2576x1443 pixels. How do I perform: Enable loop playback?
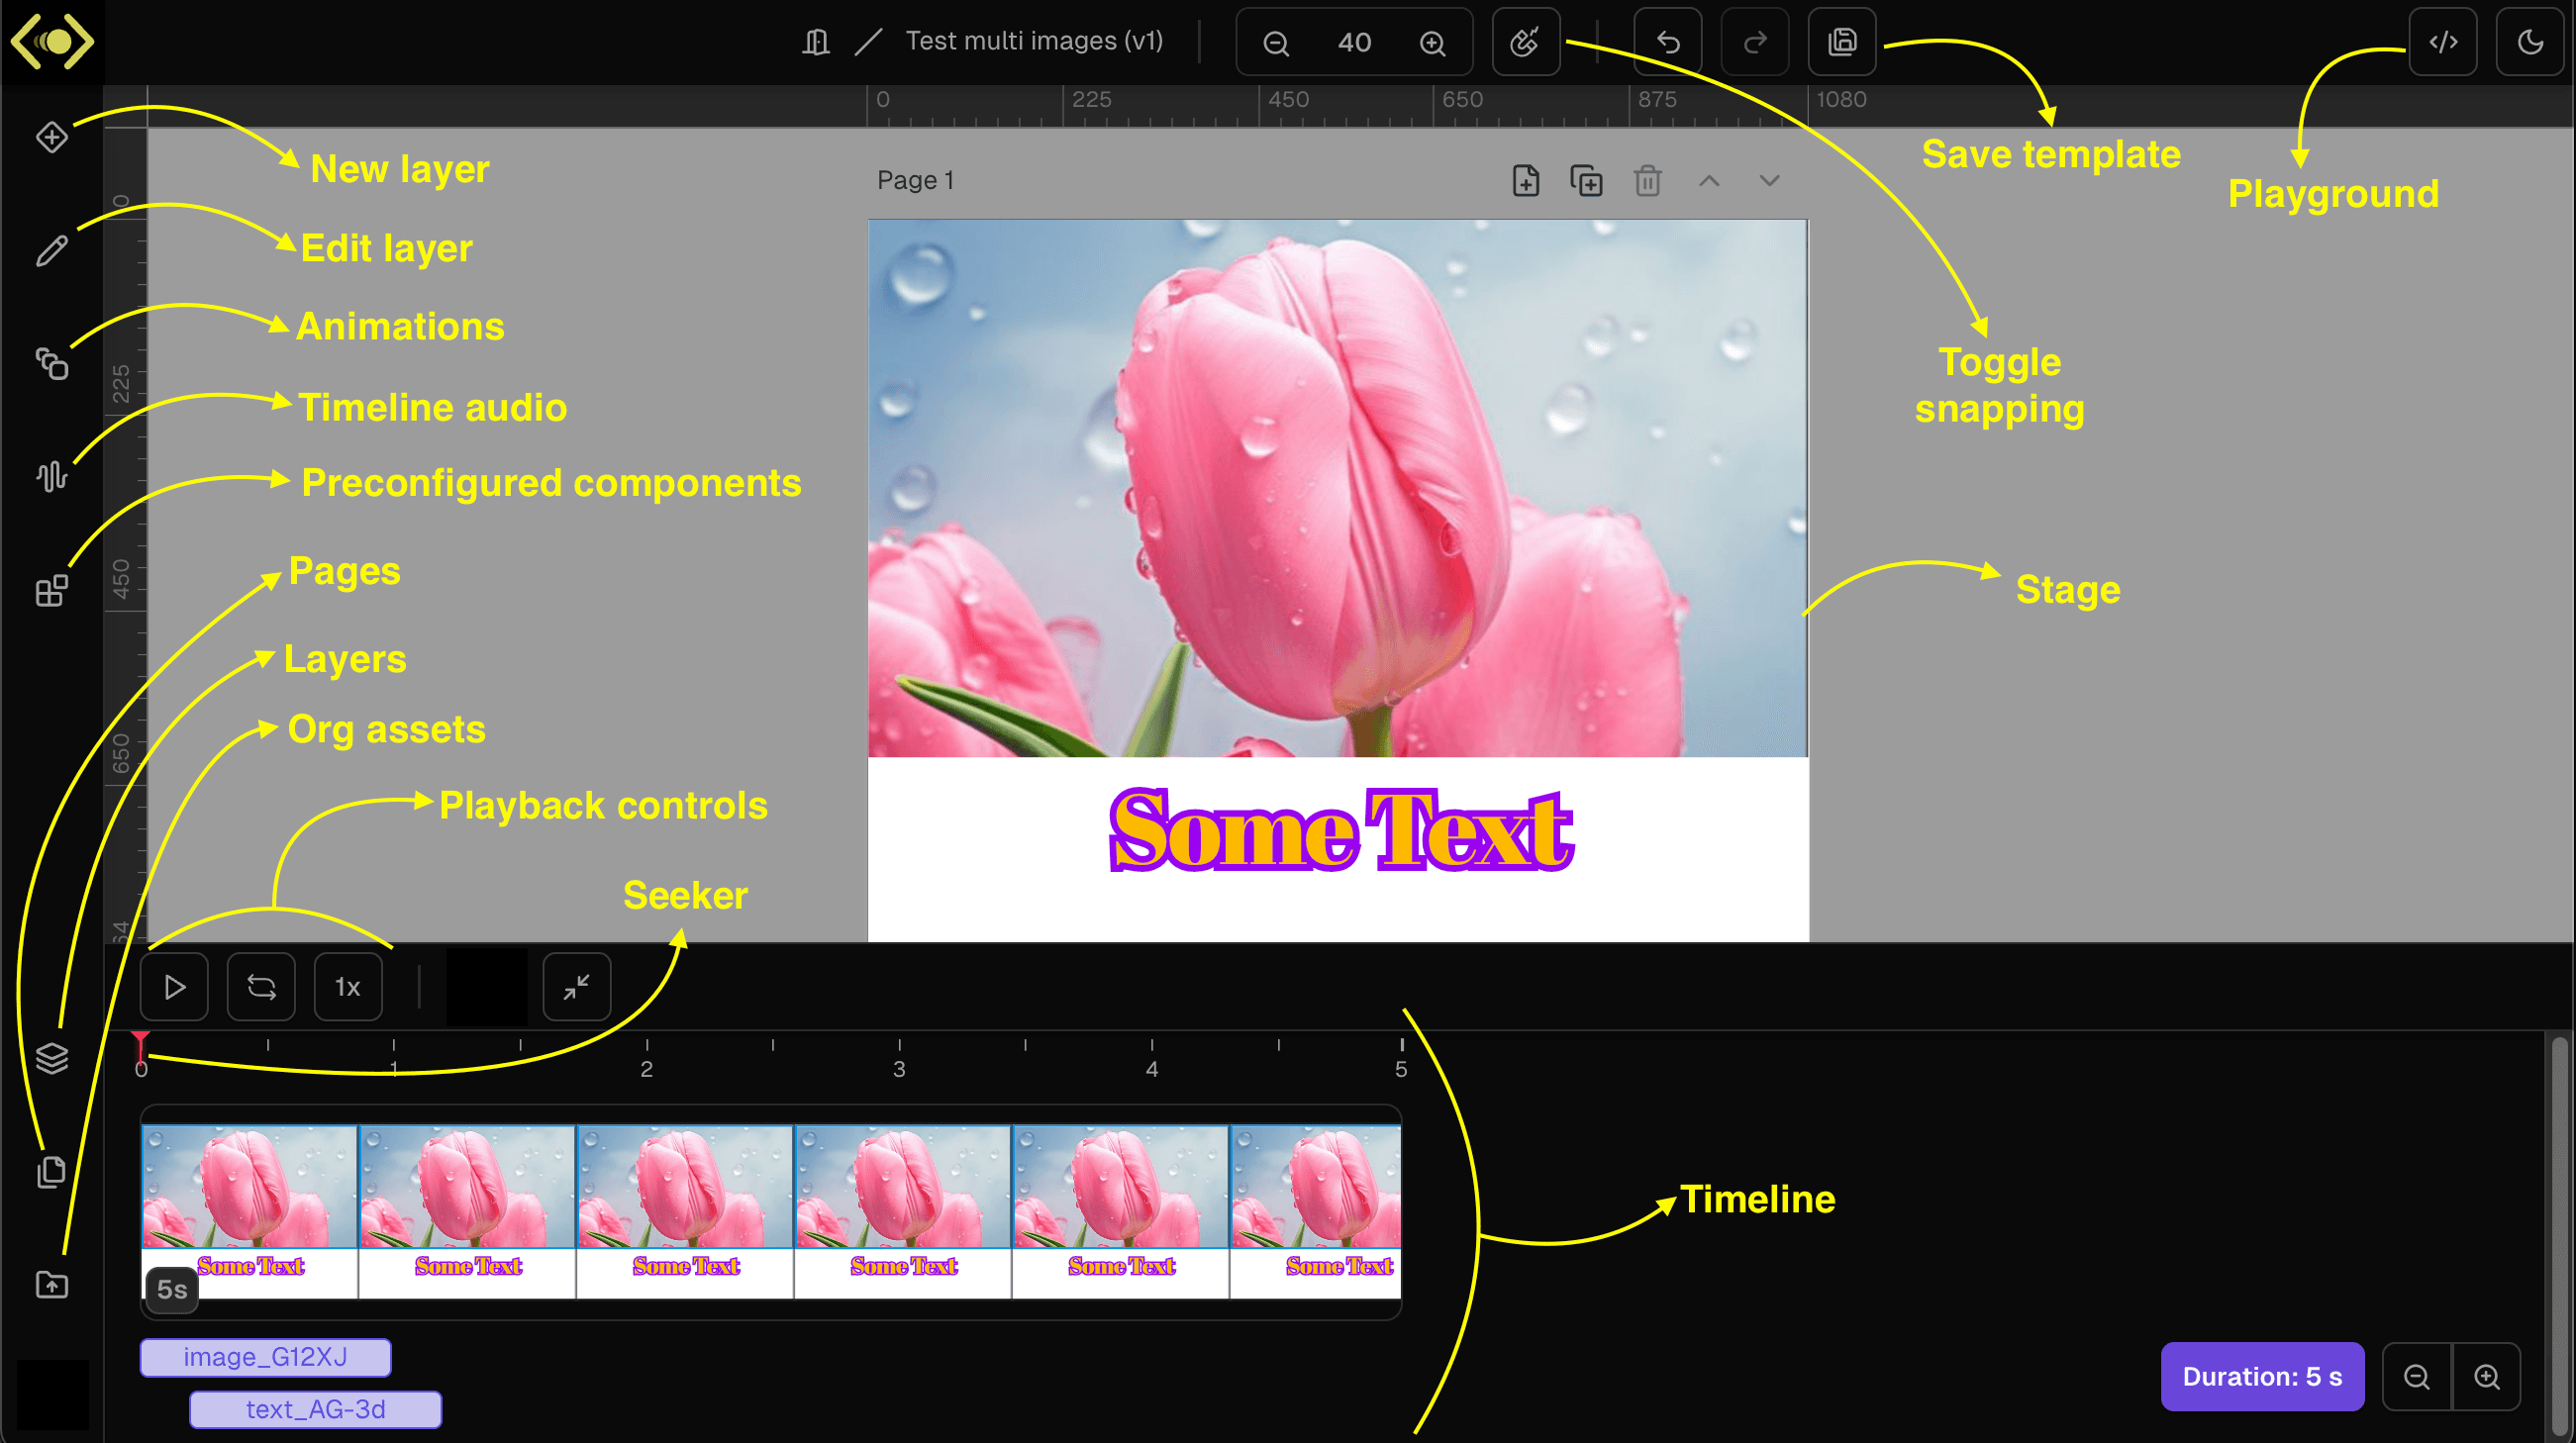pyautogui.click(x=260, y=987)
